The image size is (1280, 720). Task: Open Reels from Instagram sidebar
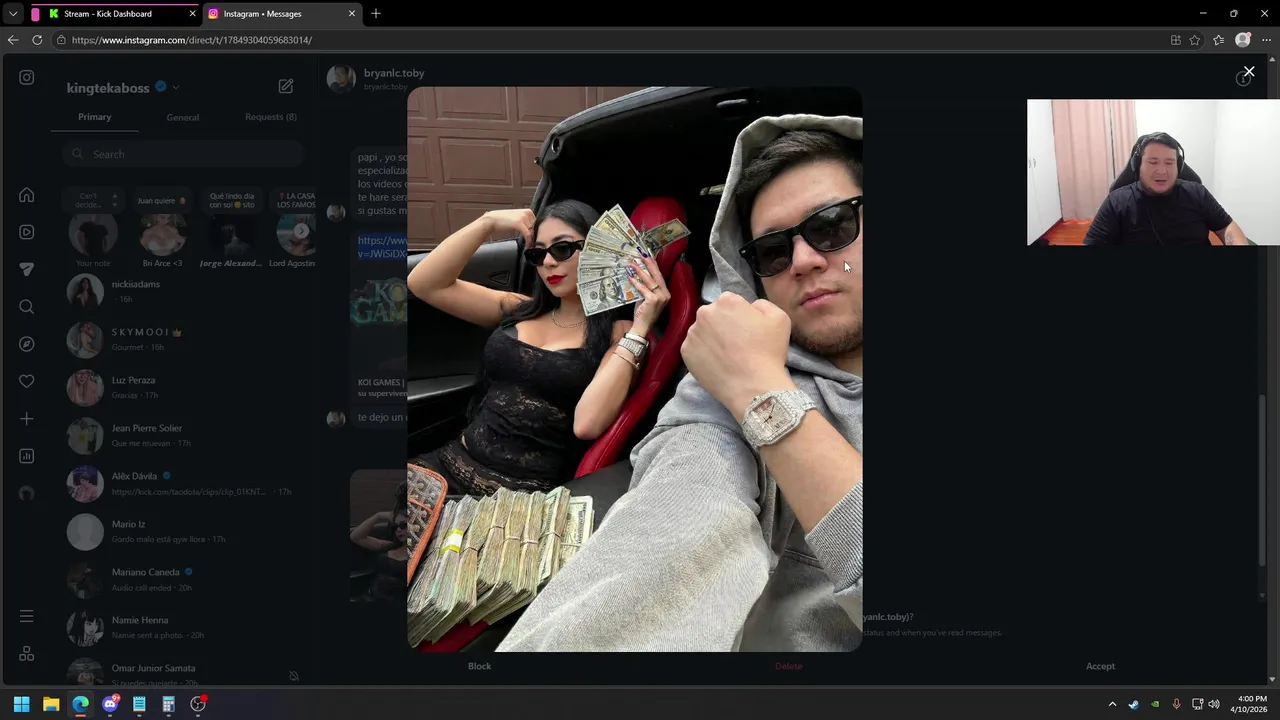pyautogui.click(x=27, y=232)
